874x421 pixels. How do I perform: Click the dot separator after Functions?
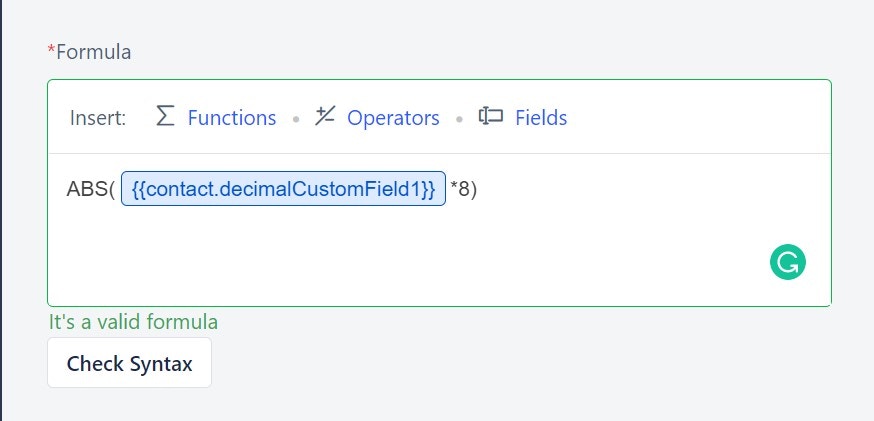(x=295, y=119)
